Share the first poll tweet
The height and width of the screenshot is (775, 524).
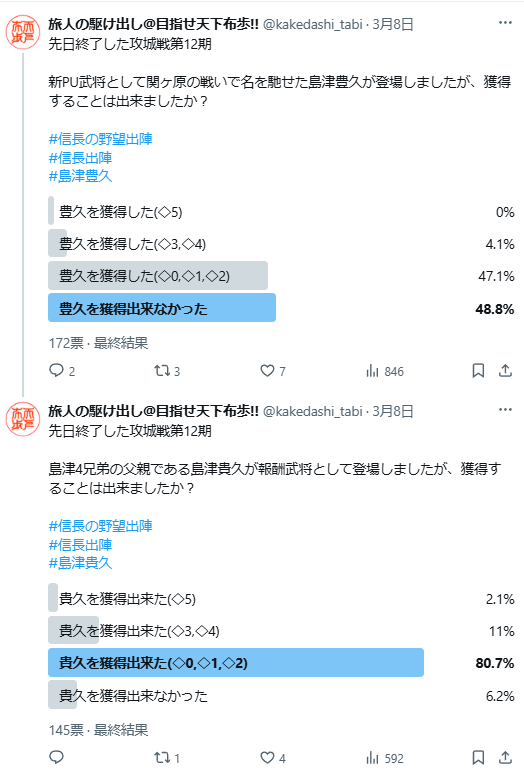(x=505, y=371)
